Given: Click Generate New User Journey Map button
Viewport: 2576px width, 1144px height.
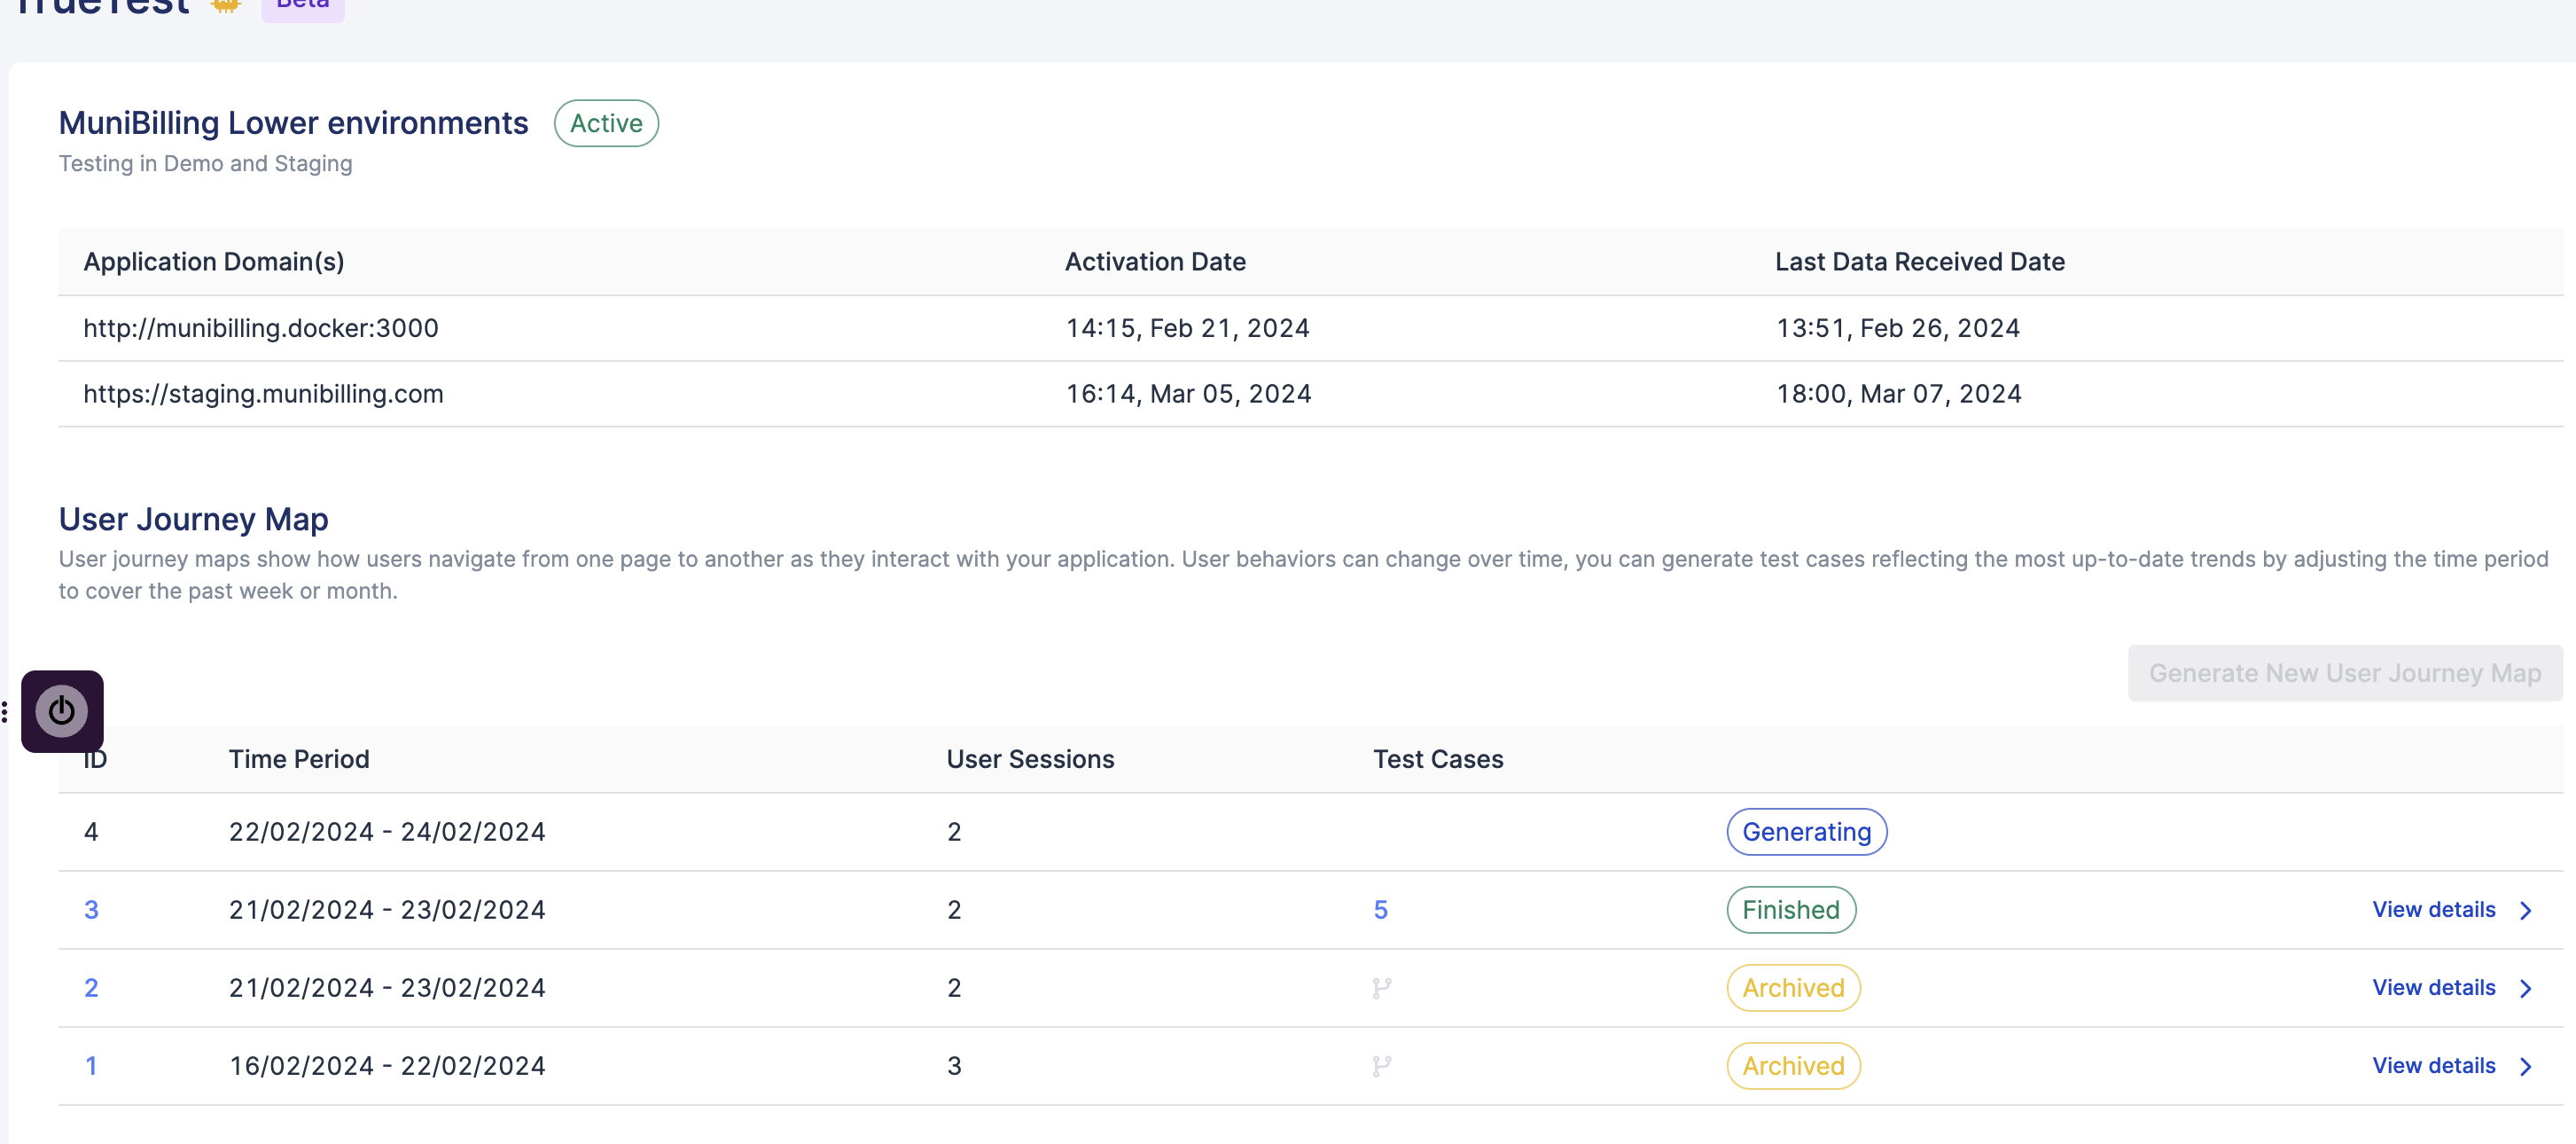Looking at the screenshot, I should (2344, 673).
